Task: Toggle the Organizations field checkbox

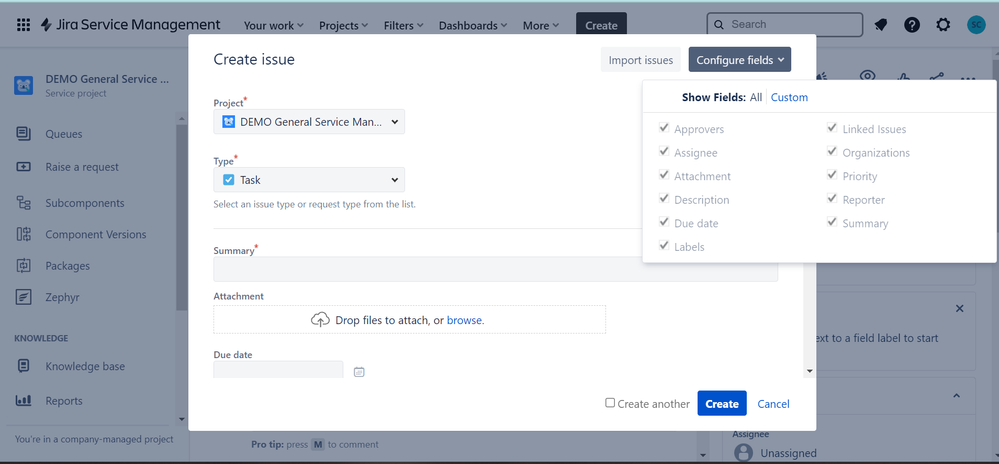Action: (x=831, y=152)
